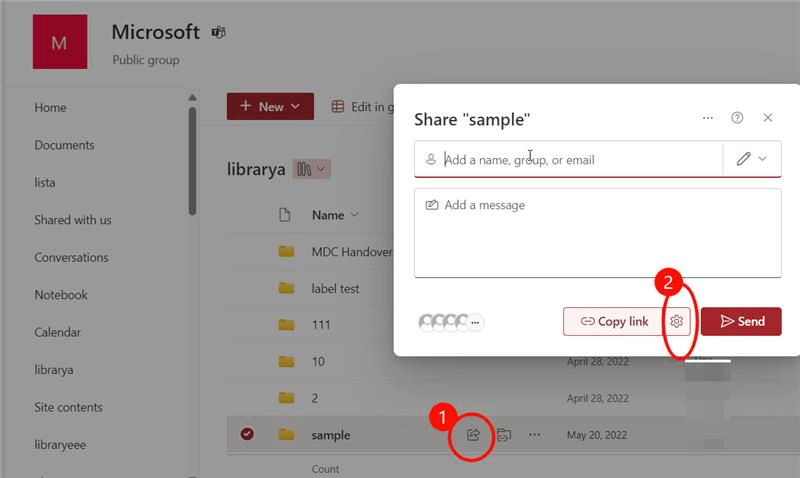The height and width of the screenshot is (478, 800).
Task: Open the New dropdown button
Action: click(270, 107)
